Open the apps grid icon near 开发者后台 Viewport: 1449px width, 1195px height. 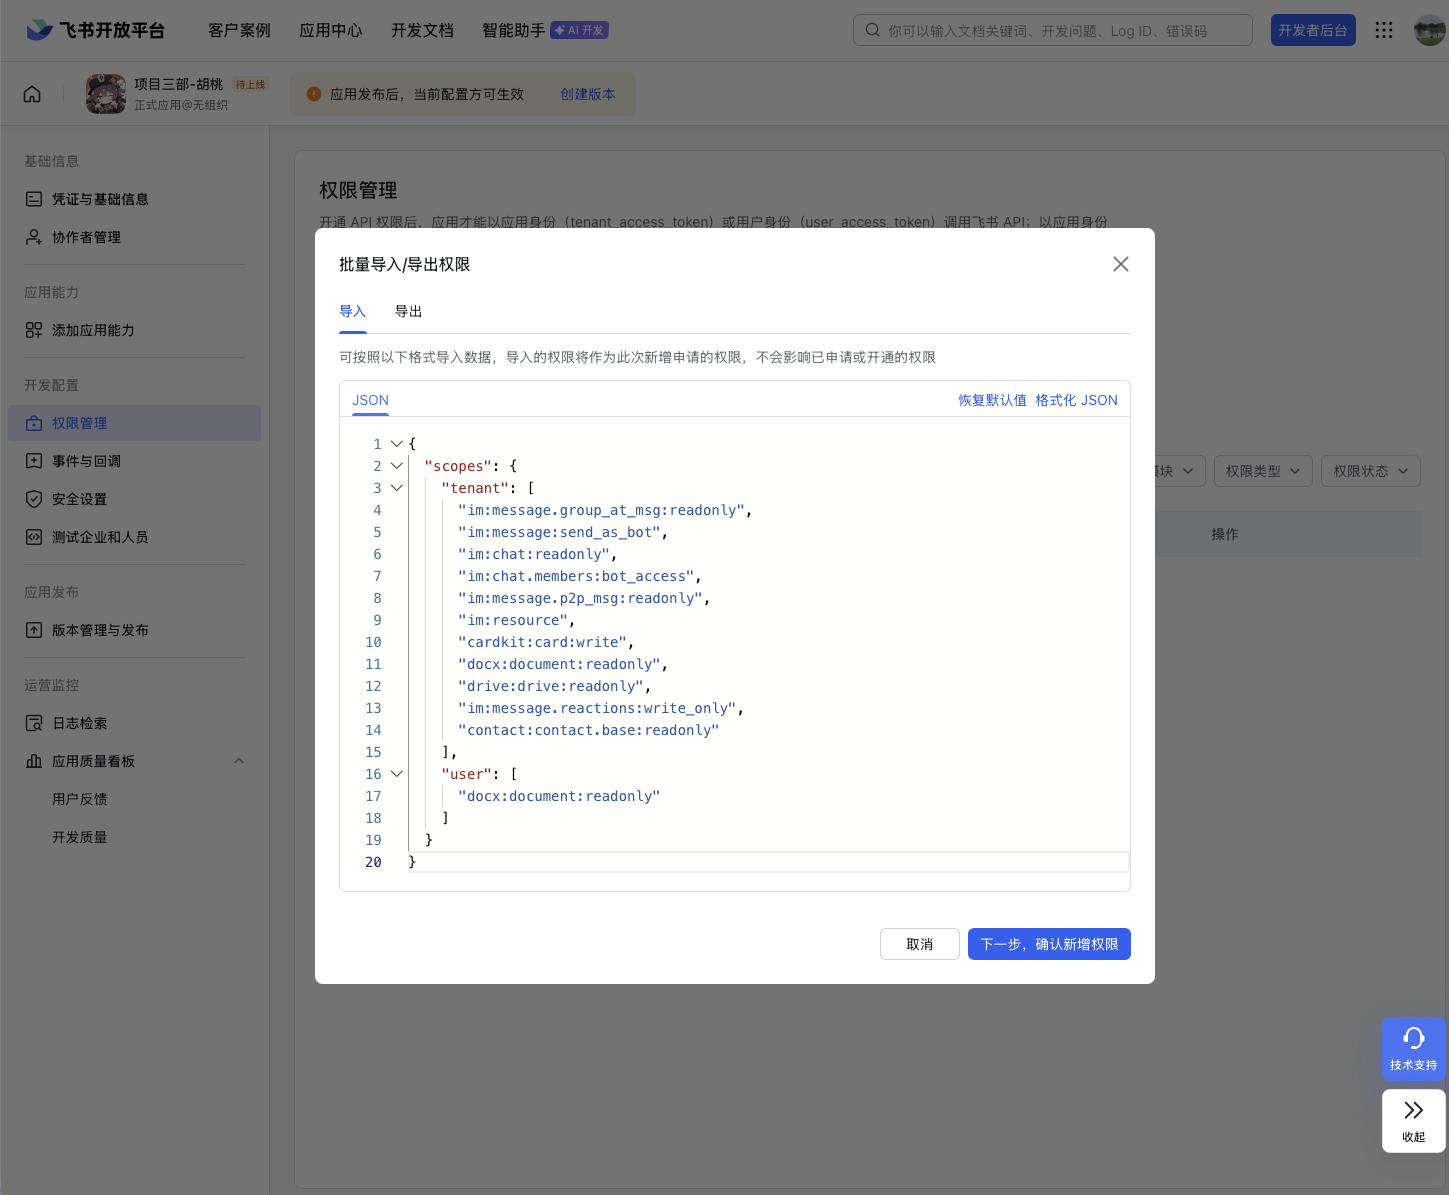(1384, 30)
